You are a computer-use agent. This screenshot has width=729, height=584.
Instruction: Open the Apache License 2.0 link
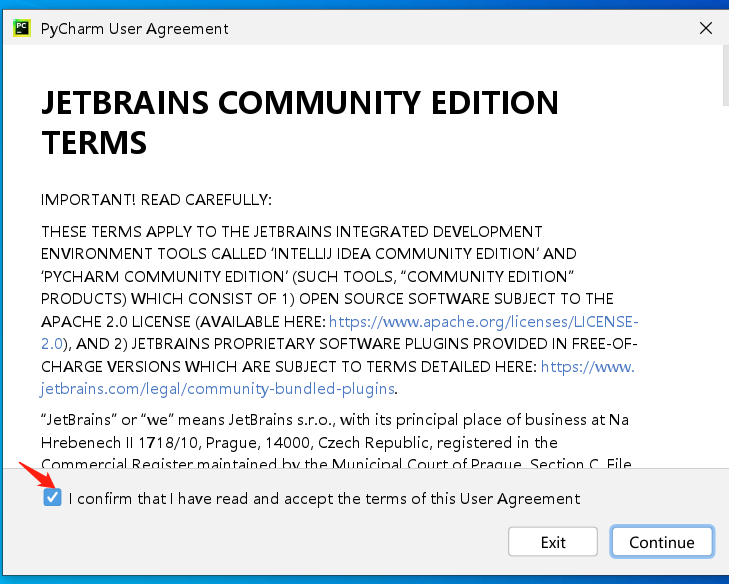click(x=483, y=322)
